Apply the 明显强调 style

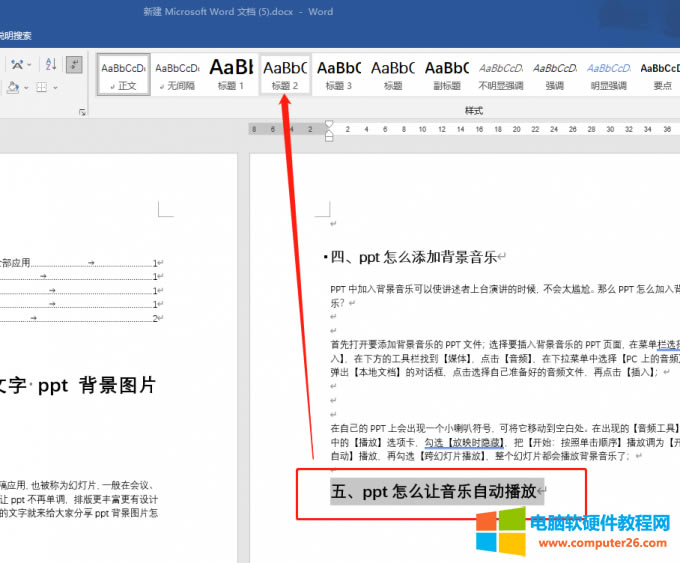pyautogui.click(x=608, y=75)
